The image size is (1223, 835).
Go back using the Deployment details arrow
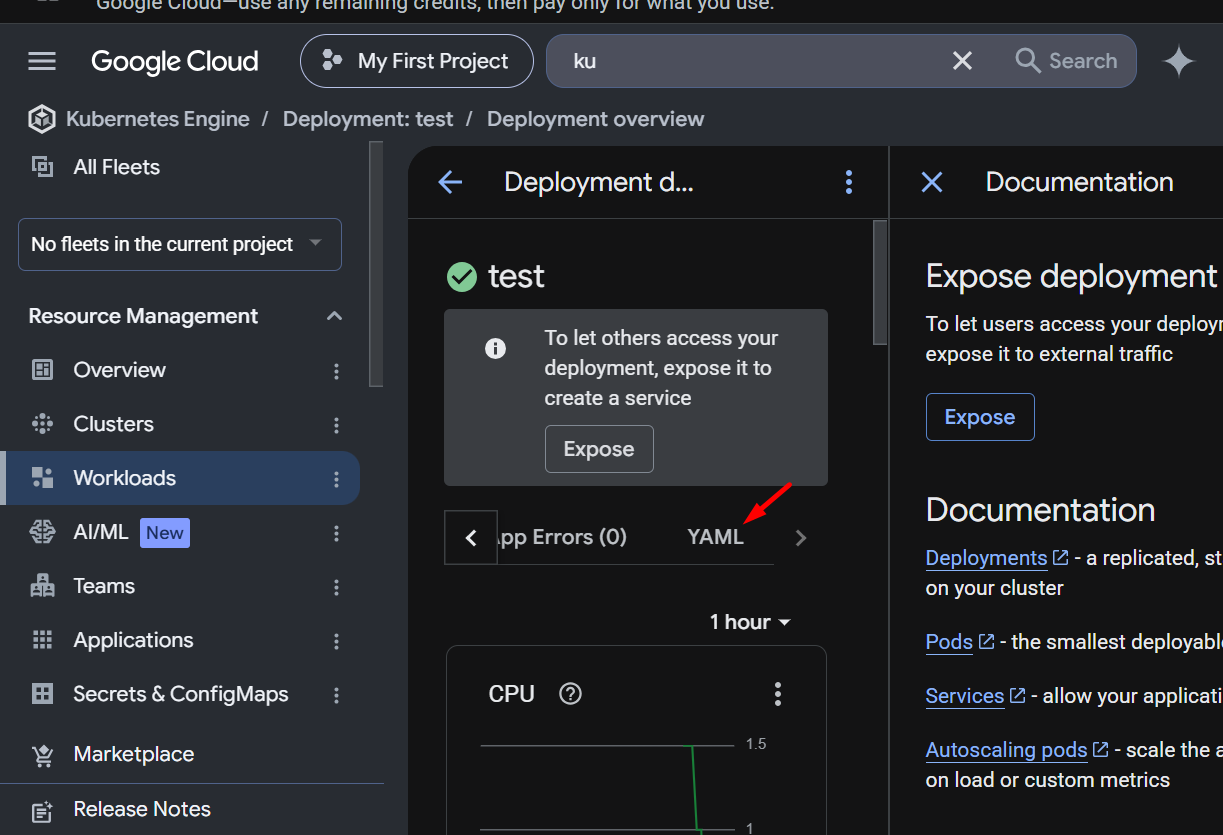pyautogui.click(x=451, y=182)
